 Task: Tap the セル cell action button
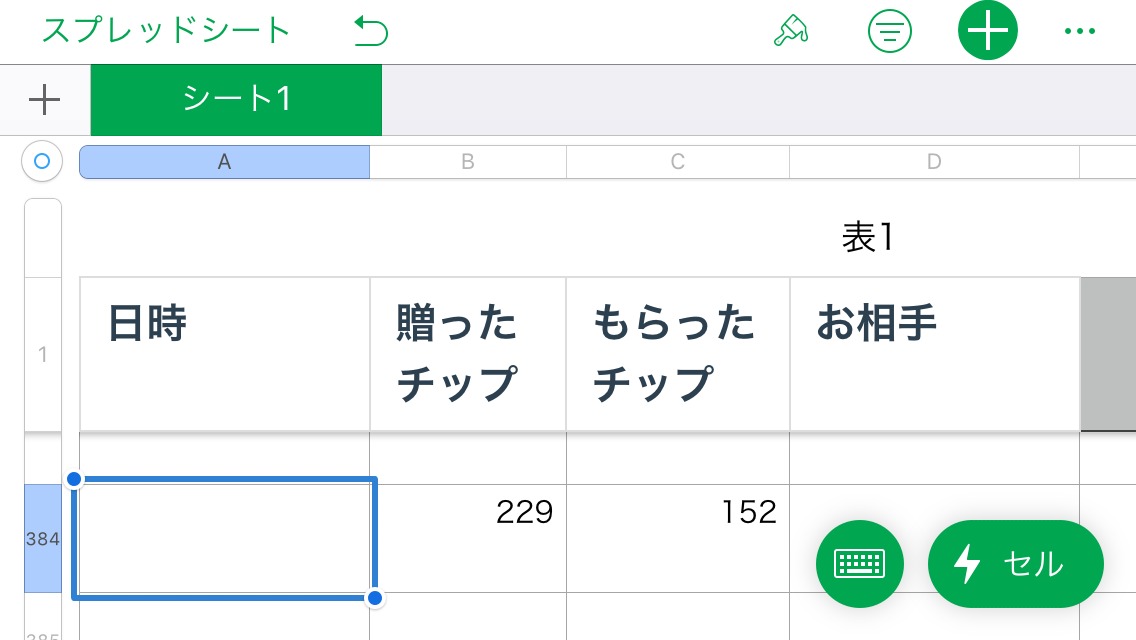(x=1015, y=565)
